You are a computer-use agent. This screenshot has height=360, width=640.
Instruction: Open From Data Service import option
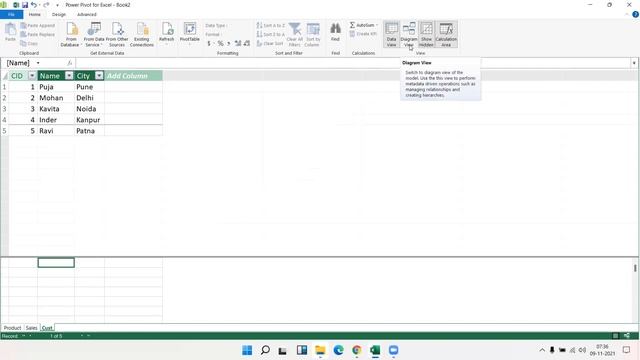94,34
